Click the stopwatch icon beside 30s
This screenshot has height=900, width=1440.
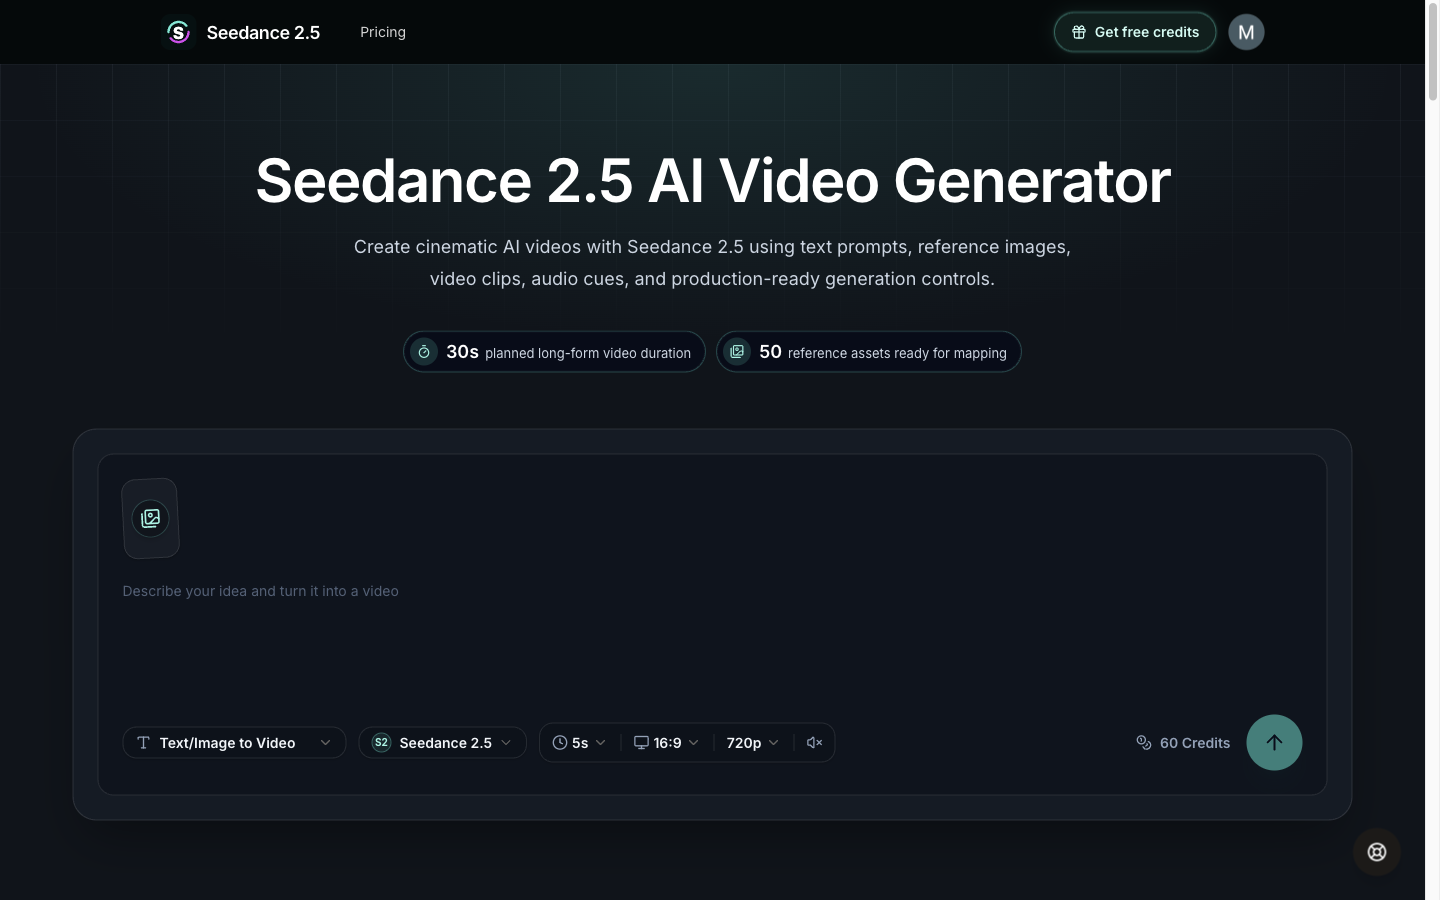(x=424, y=352)
